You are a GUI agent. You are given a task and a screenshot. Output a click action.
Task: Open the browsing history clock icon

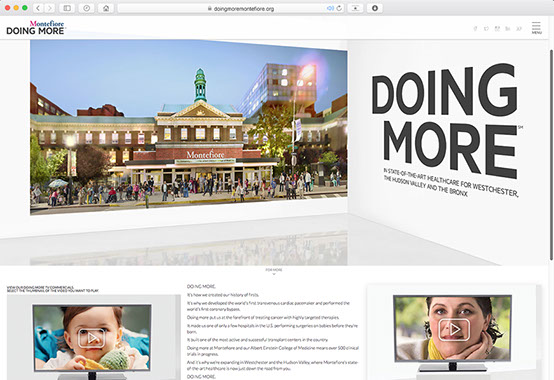pos(87,8)
